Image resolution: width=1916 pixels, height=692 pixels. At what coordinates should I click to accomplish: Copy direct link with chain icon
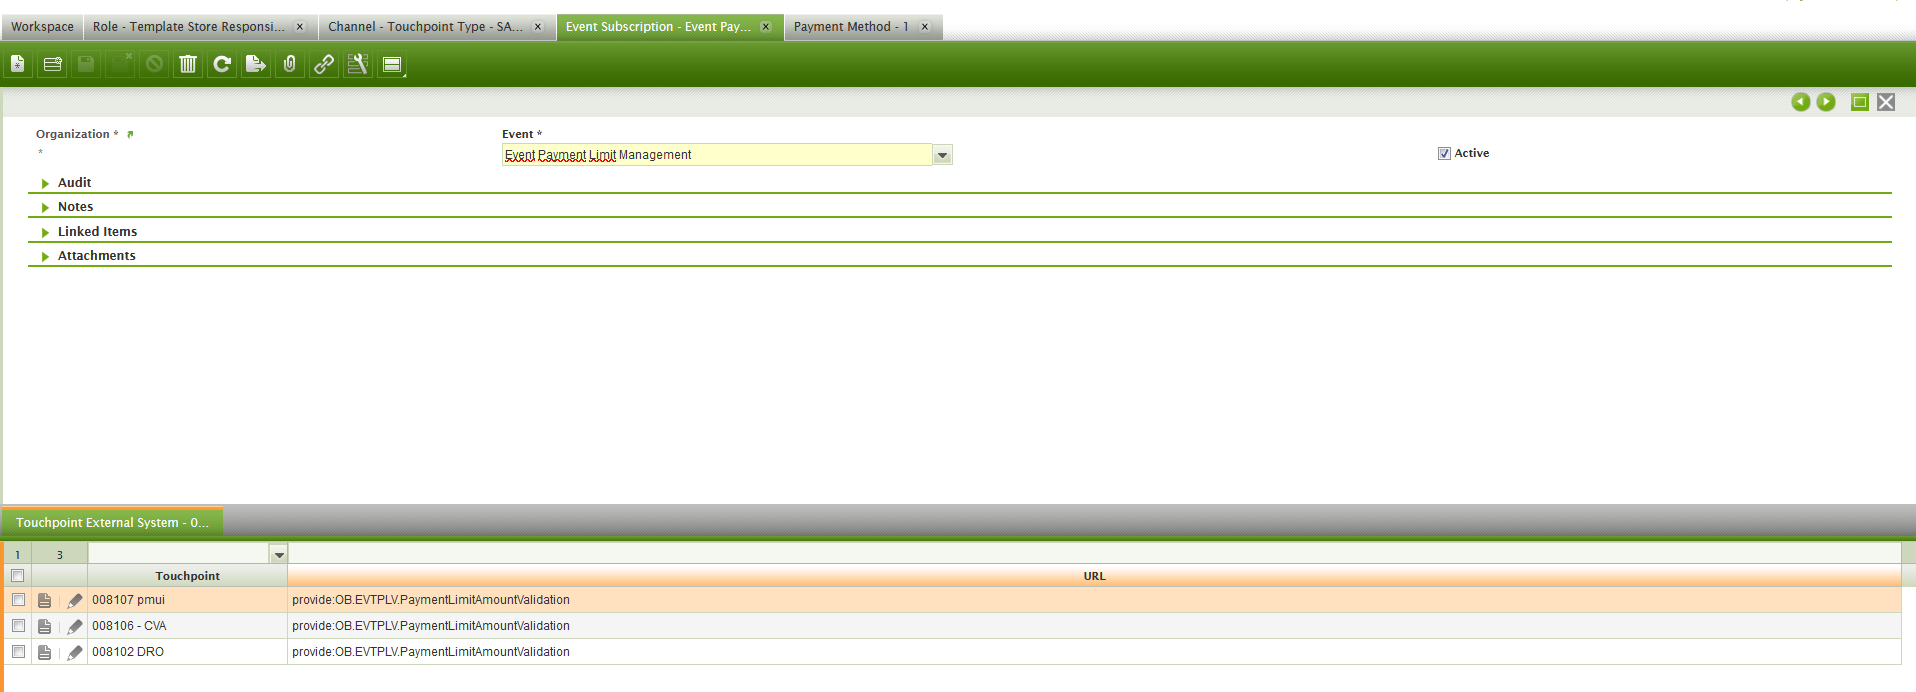click(x=324, y=64)
